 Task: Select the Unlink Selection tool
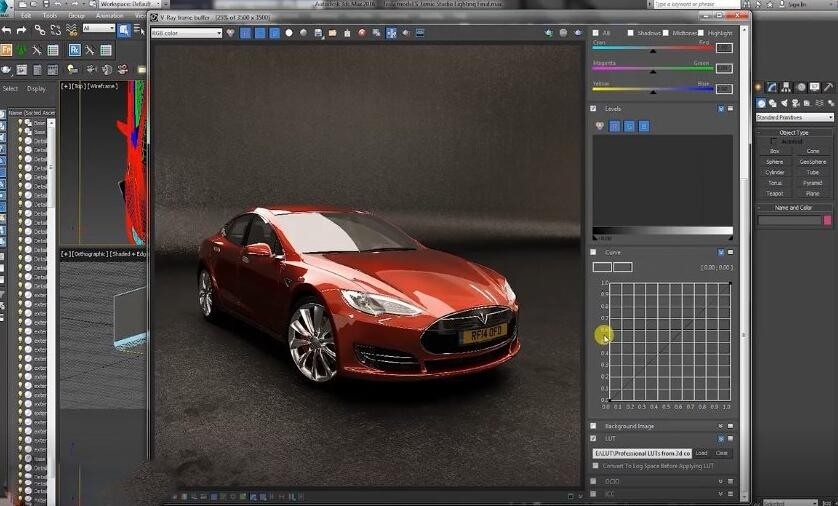[56, 30]
